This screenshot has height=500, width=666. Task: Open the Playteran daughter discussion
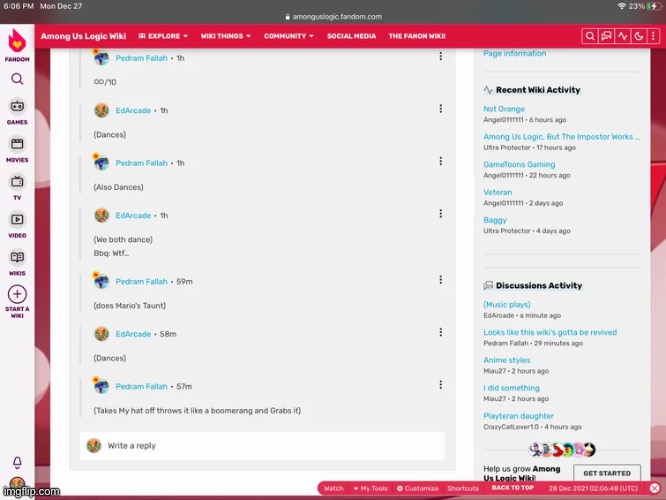(518, 416)
